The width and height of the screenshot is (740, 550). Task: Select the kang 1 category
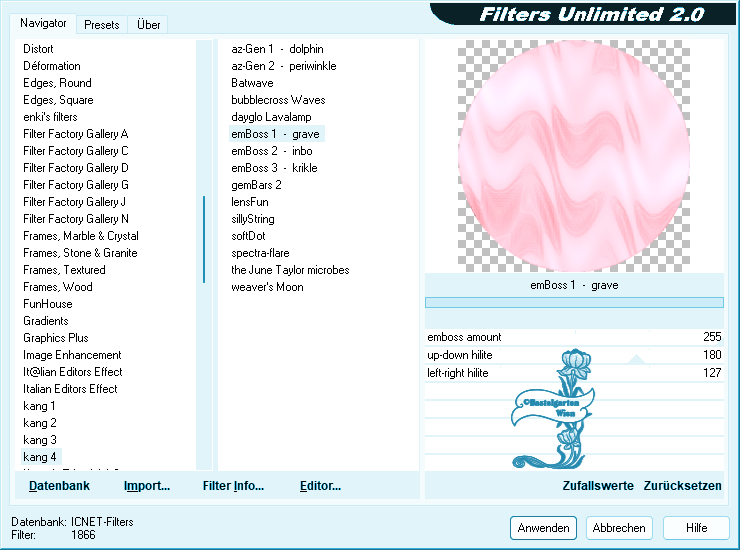[39, 406]
